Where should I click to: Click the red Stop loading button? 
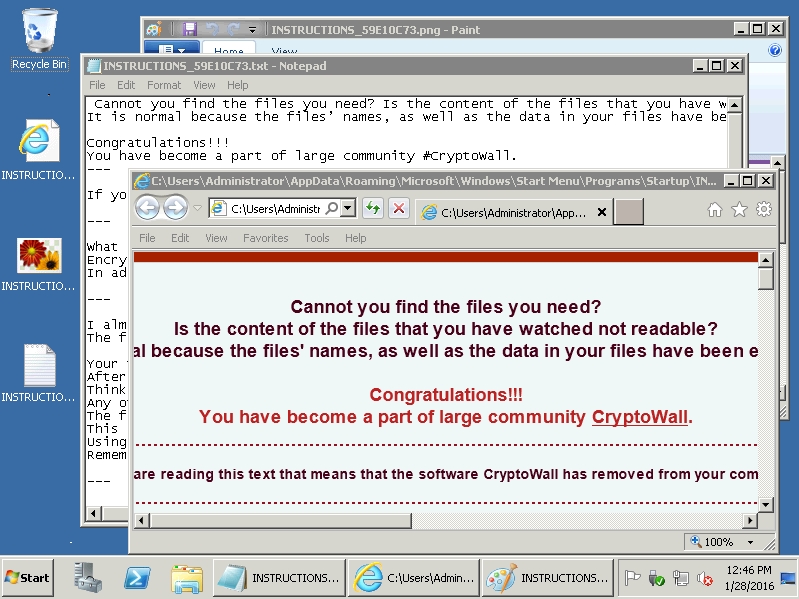tap(398, 208)
